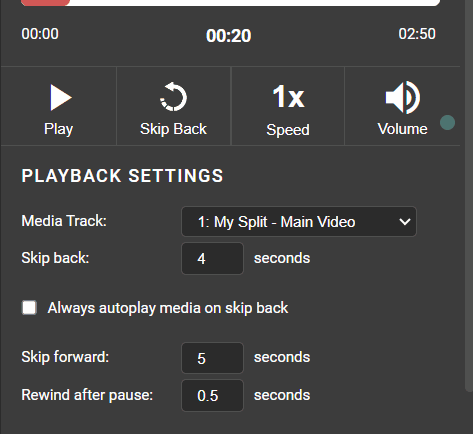Enable Always autoplay media on skip back
473x434 pixels.
(x=29, y=307)
